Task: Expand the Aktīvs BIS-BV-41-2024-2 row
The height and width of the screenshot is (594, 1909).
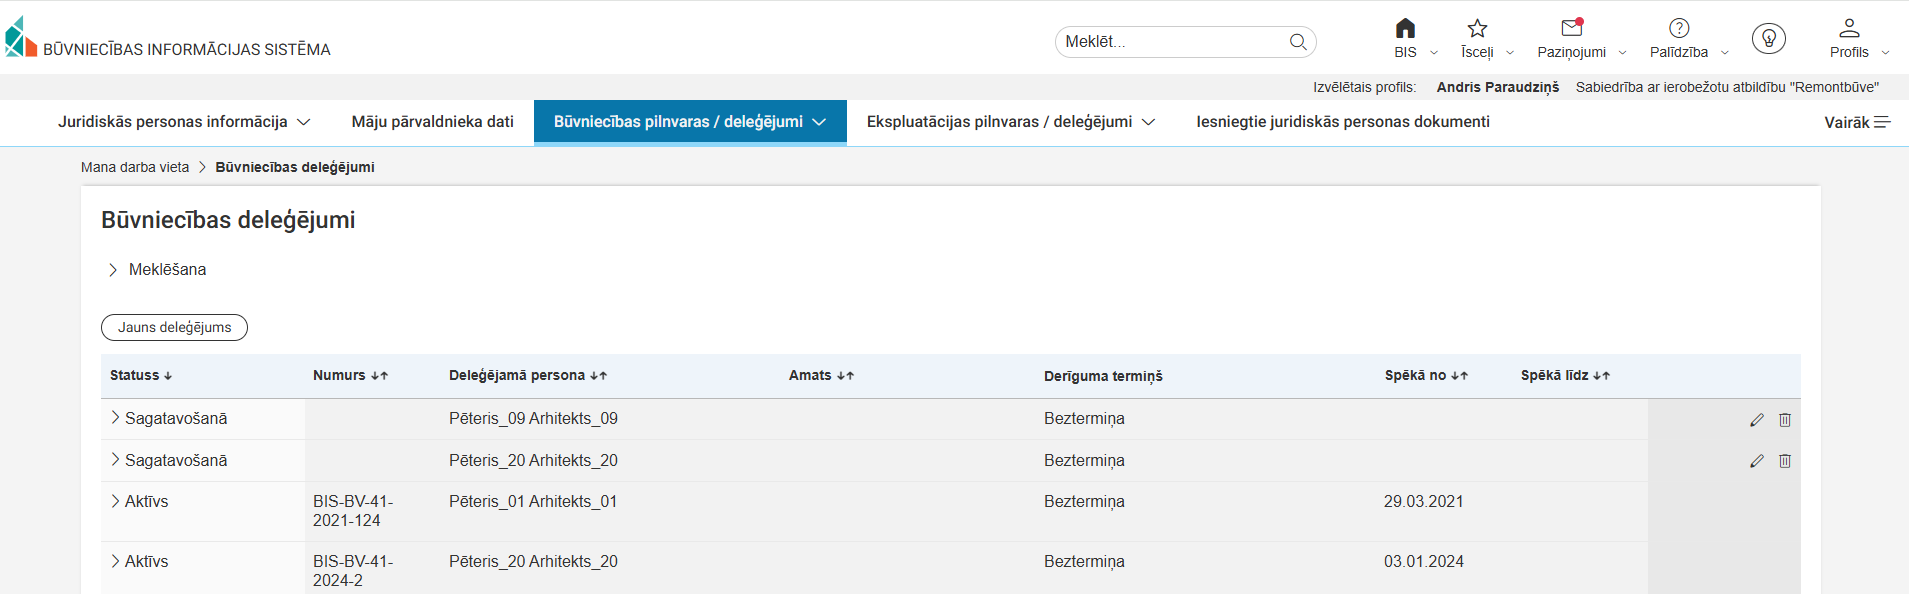Action: tap(115, 561)
